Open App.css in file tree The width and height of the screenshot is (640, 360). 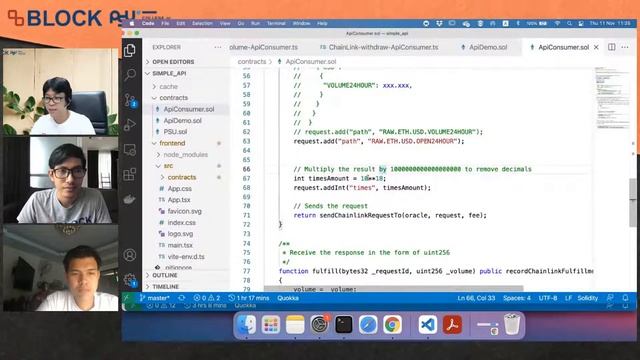click(179, 189)
